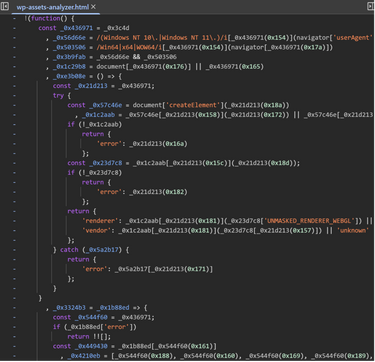Click the const _0x544f60 declaration

[104, 318]
